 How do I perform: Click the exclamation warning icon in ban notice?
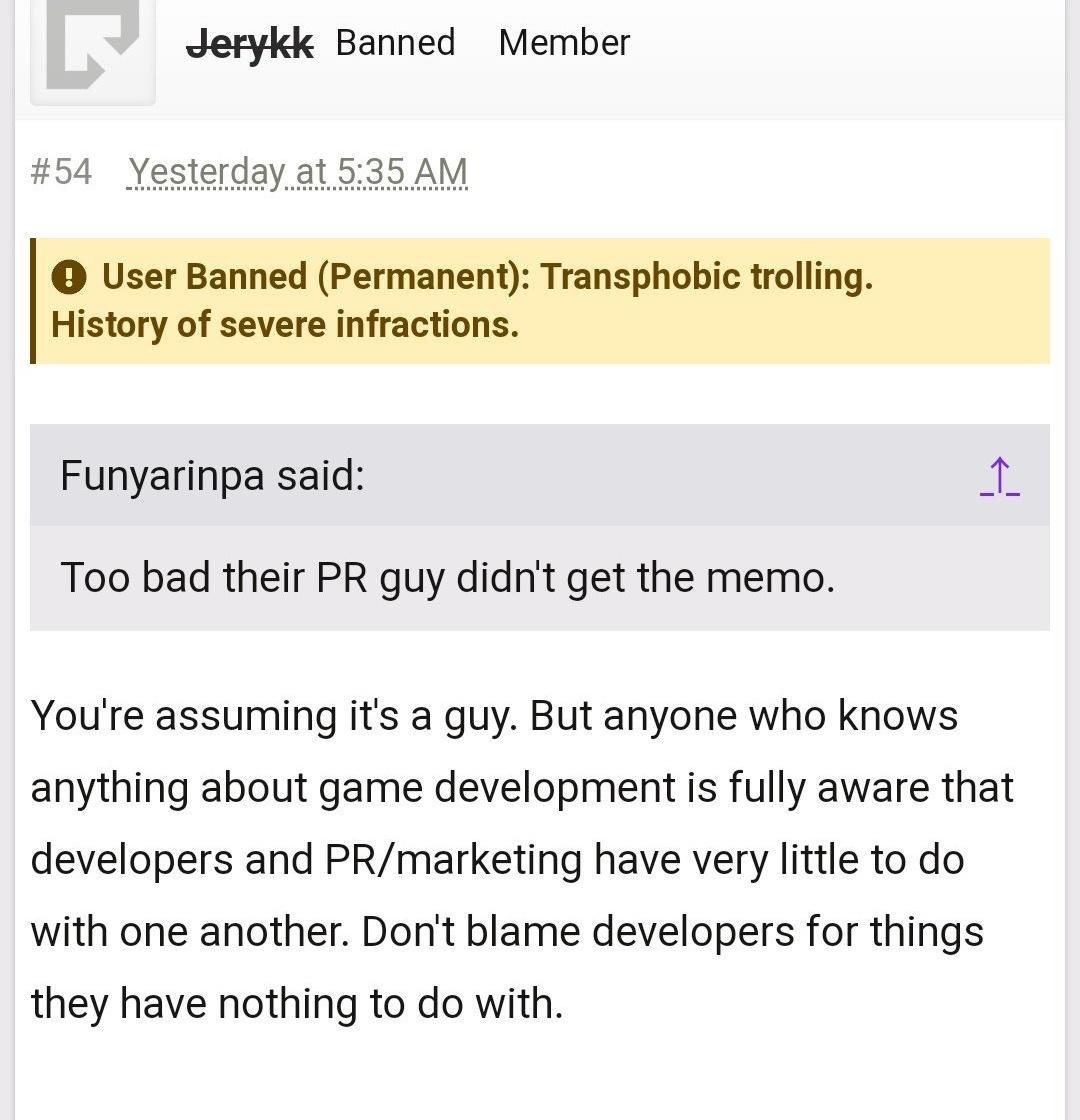[x=68, y=277]
